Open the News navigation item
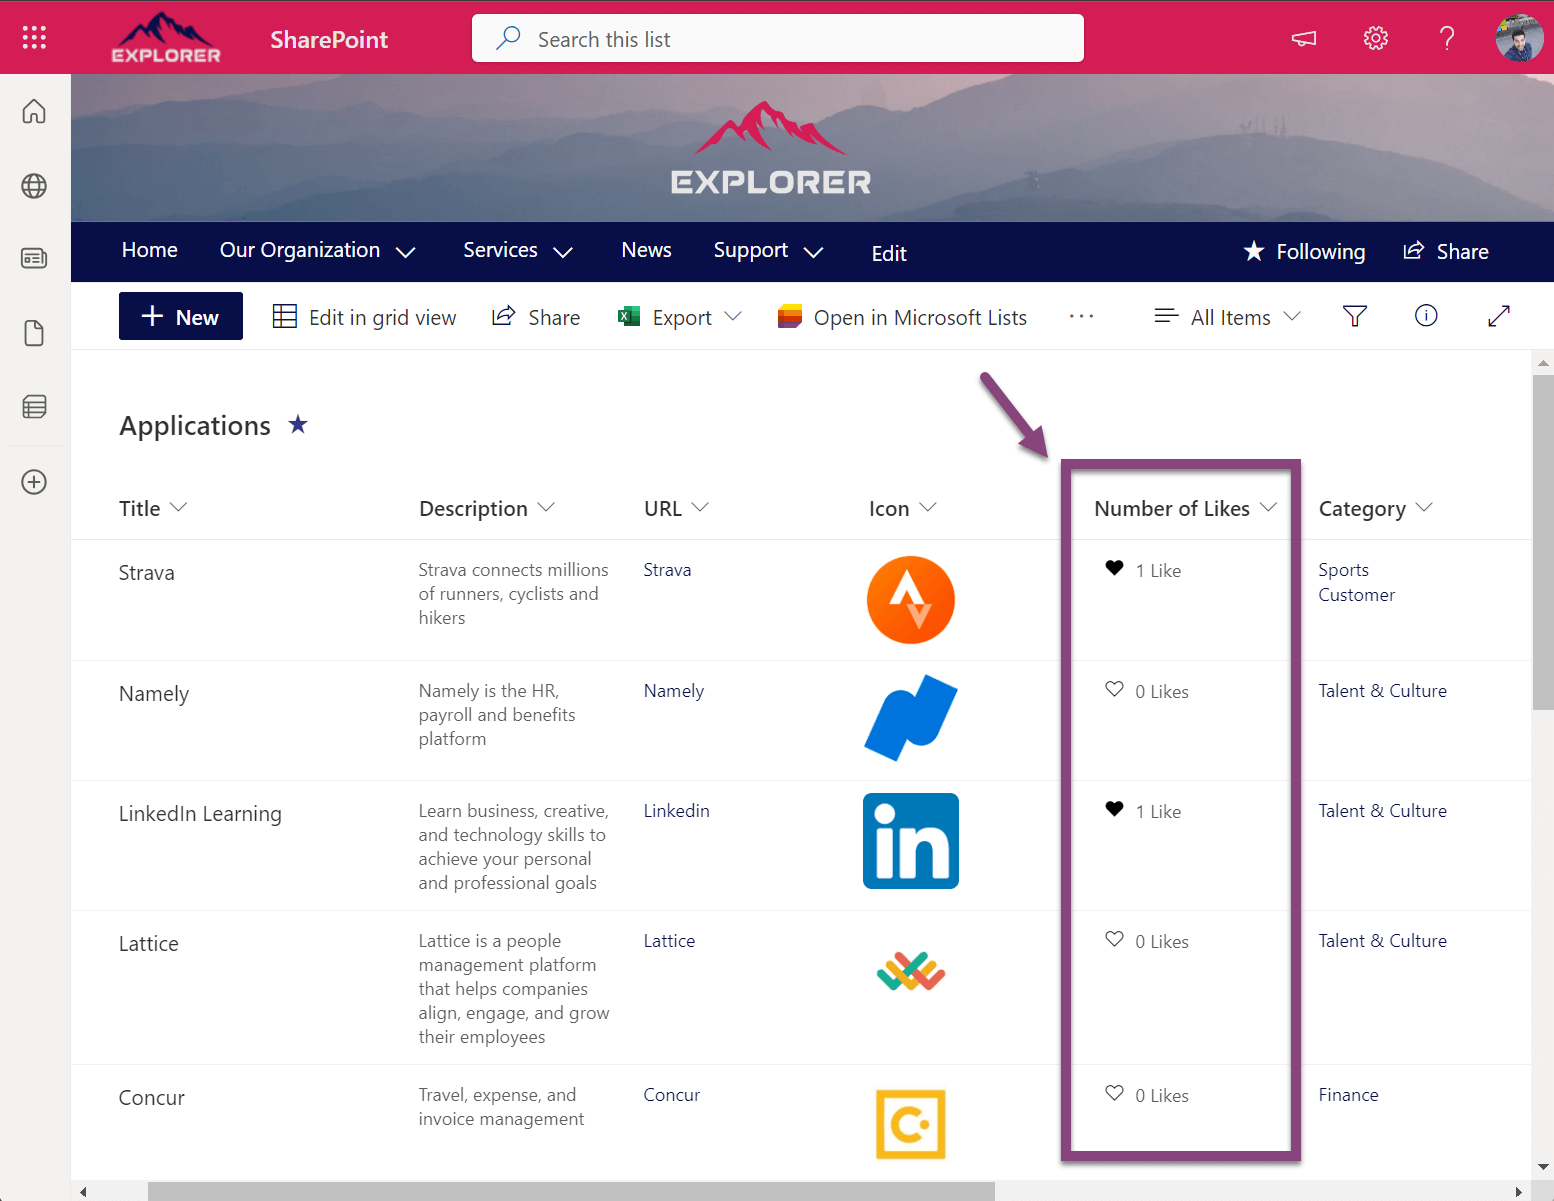This screenshot has height=1201, width=1554. click(646, 250)
